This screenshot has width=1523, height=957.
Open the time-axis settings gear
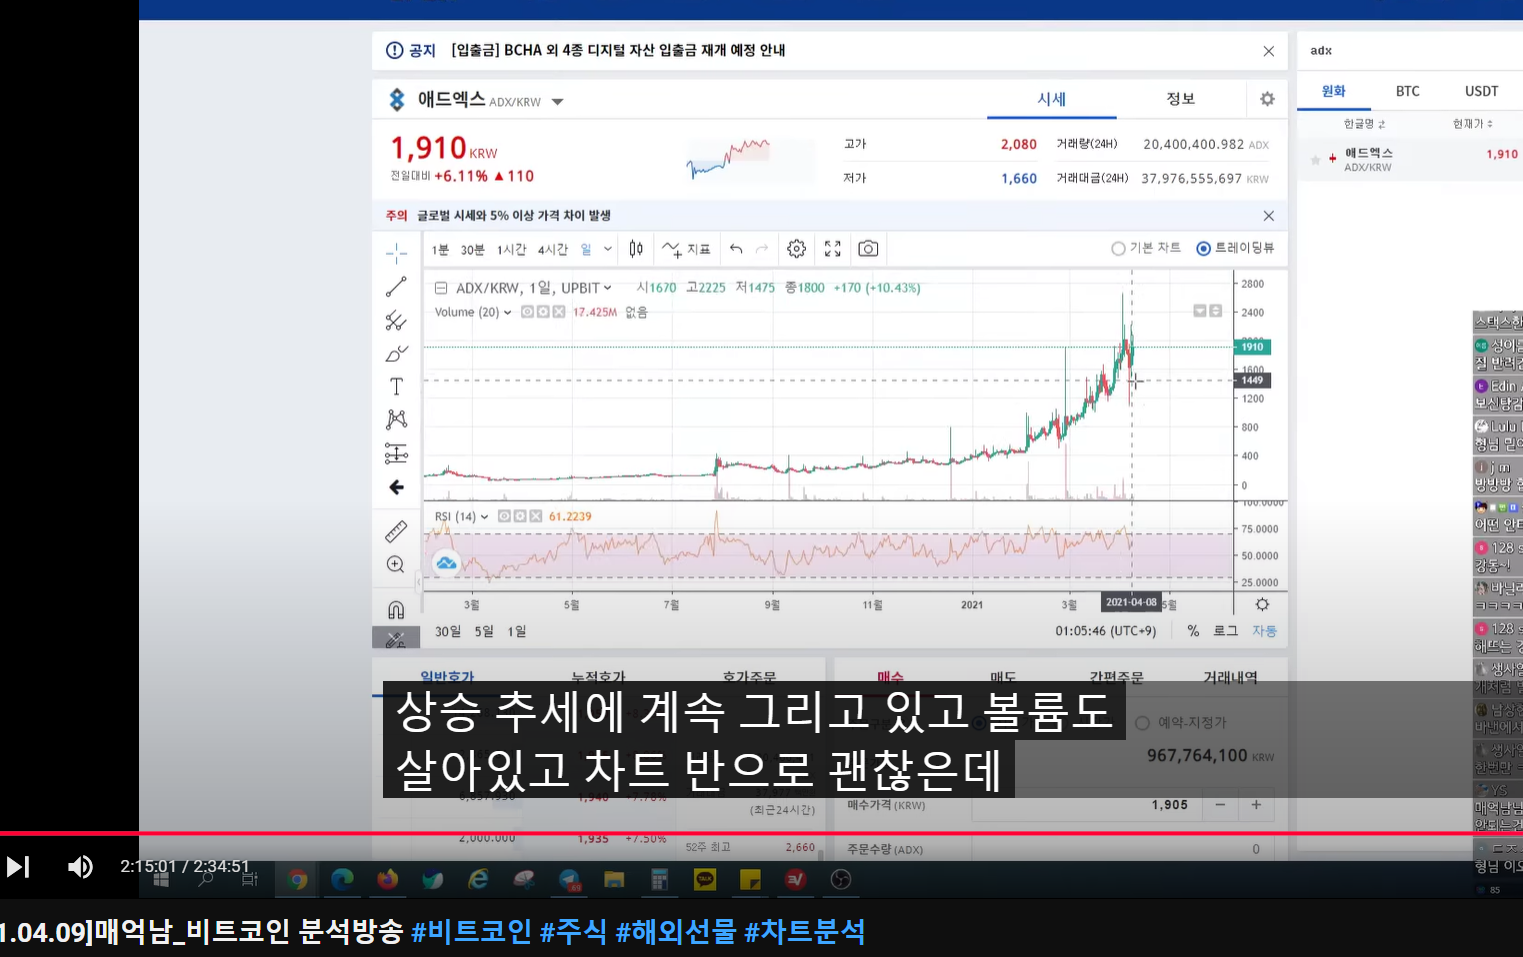[1262, 604]
